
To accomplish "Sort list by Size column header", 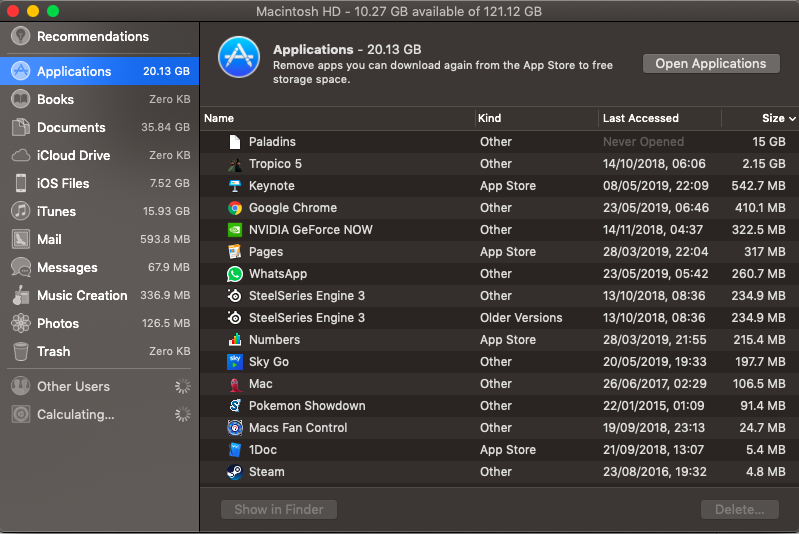I will tap(773, 118).
